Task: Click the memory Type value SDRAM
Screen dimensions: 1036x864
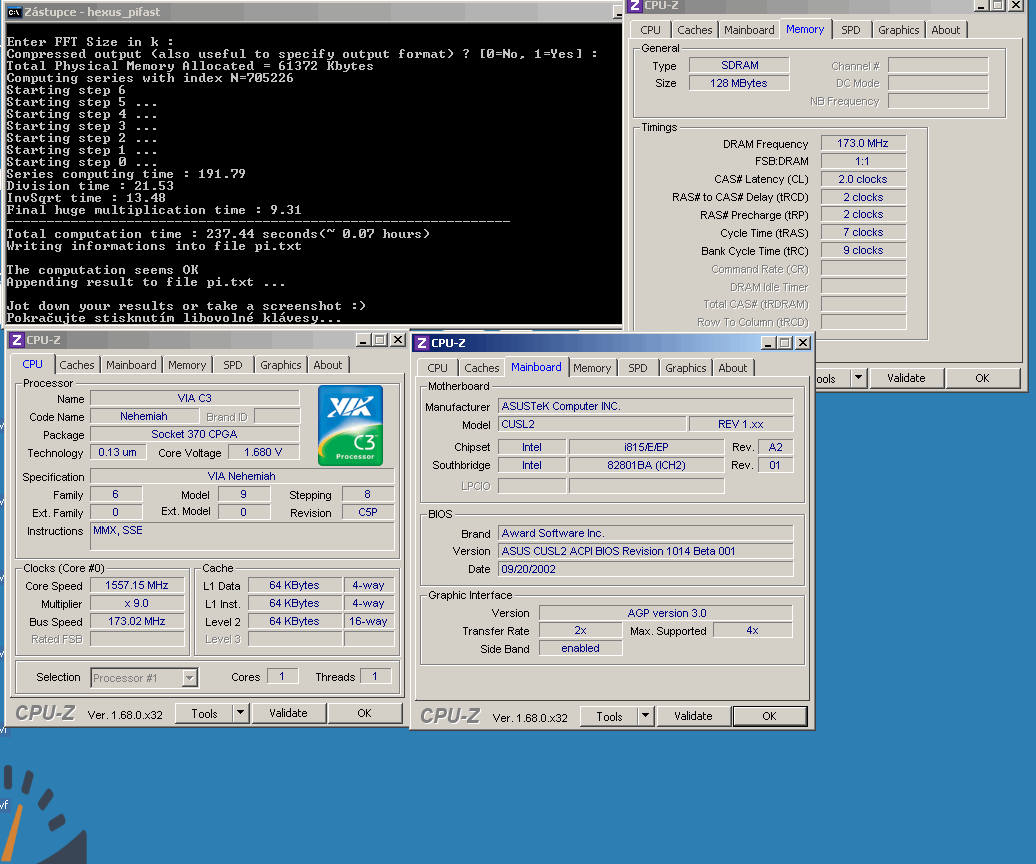Action: [739, 65]
